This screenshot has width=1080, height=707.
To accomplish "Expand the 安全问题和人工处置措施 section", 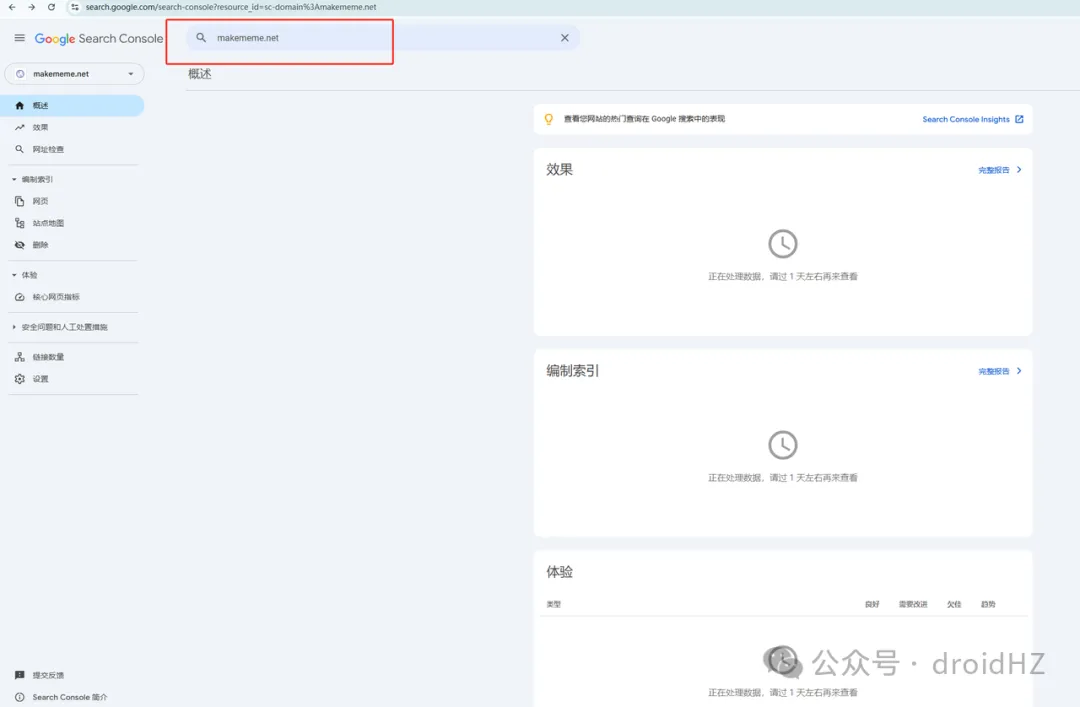I will point(14,327).
